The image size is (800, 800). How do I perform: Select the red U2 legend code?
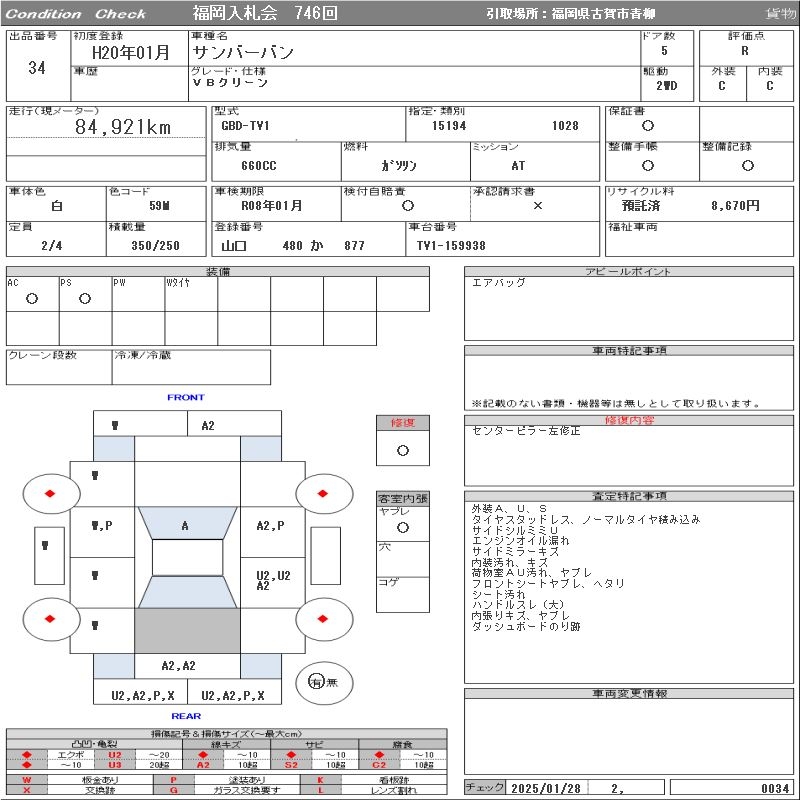[x=115, y=755]
